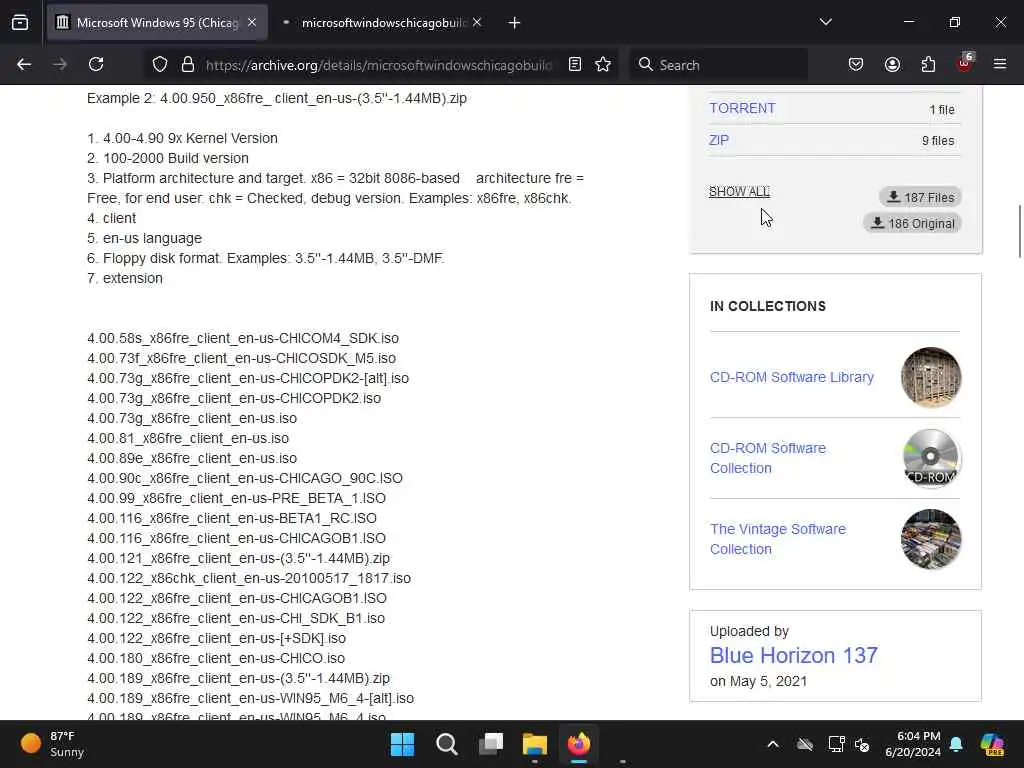Click the CD-ROM Software Library thumbnail

click(931, 377)
